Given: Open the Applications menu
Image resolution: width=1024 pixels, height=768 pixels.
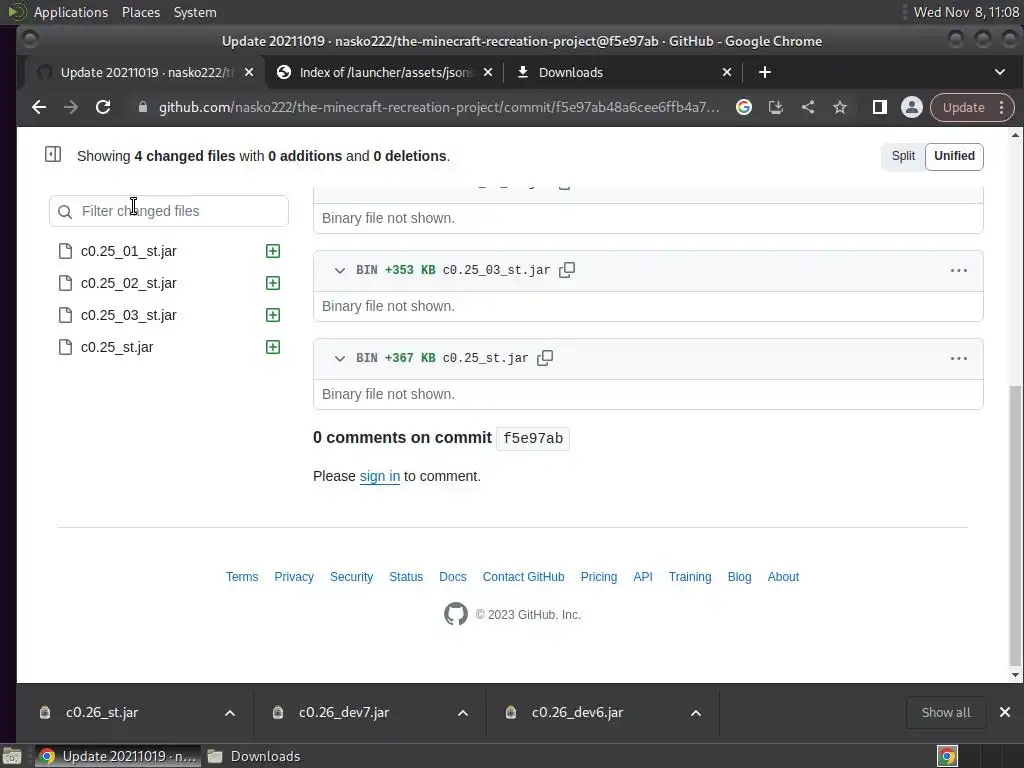Looking at the screenshot, I should click(71, 12).
